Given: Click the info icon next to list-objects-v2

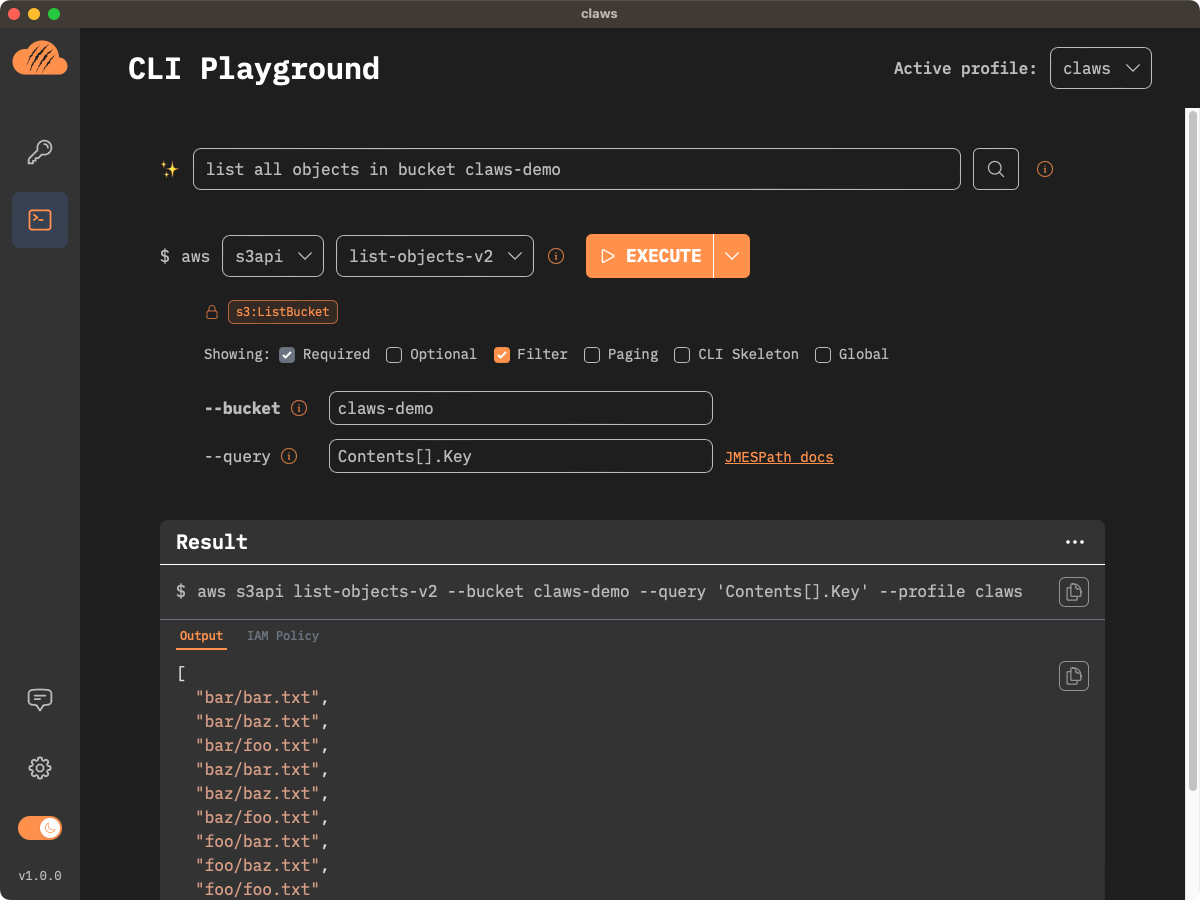Looking at the screenshot, I should (x=556, y=256).
